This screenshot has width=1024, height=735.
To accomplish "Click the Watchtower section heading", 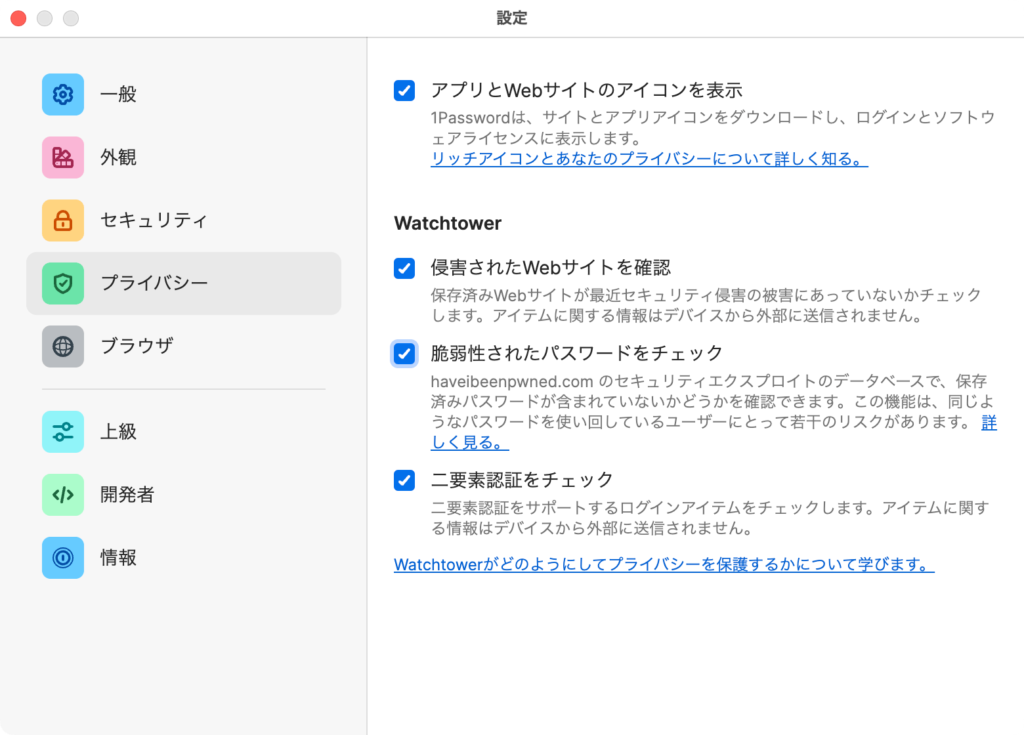I will (x=448, y=223).
